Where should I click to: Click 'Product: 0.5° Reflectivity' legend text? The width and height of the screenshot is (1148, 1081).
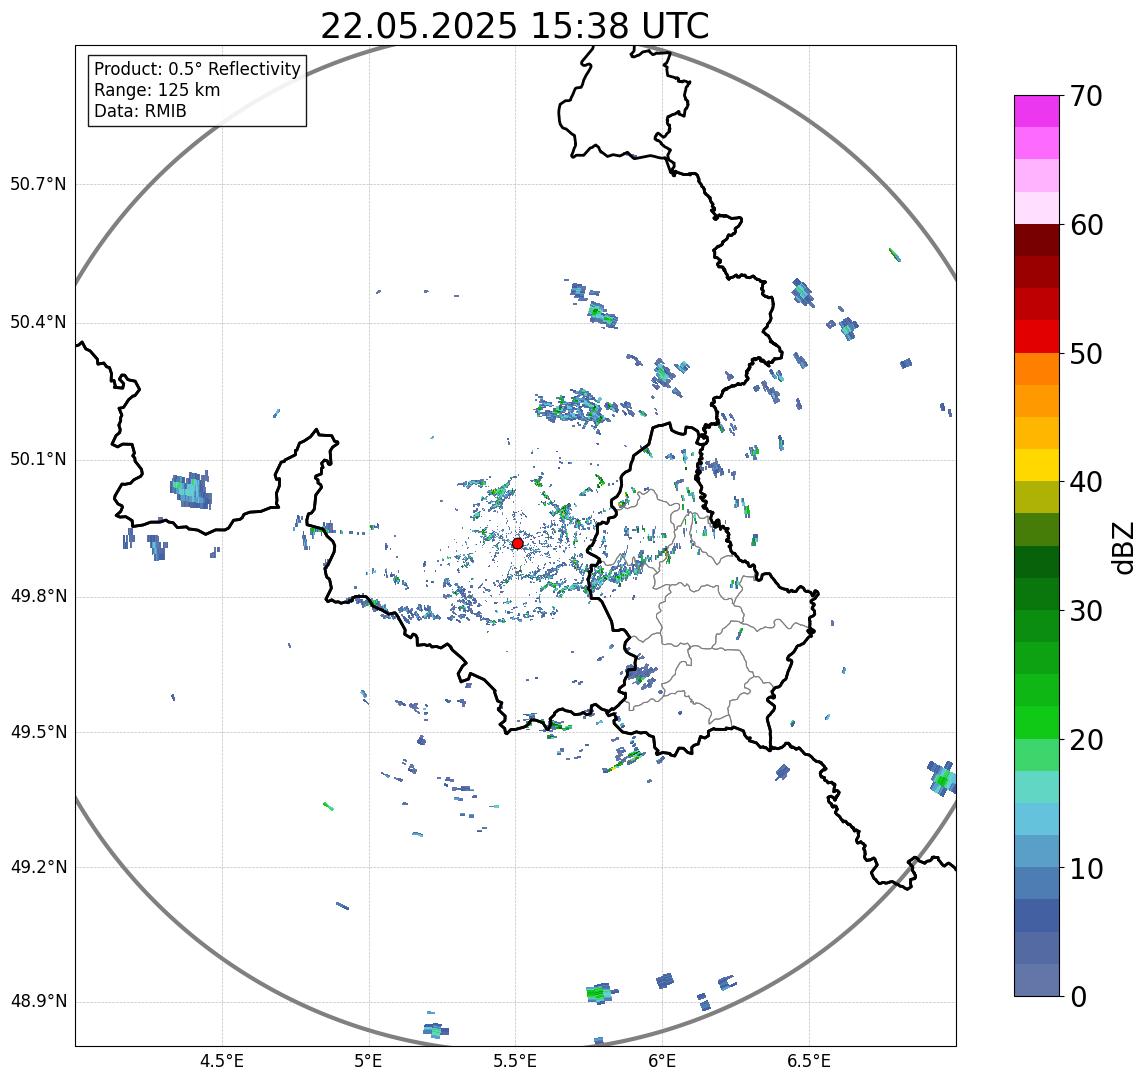pos(198,69)
